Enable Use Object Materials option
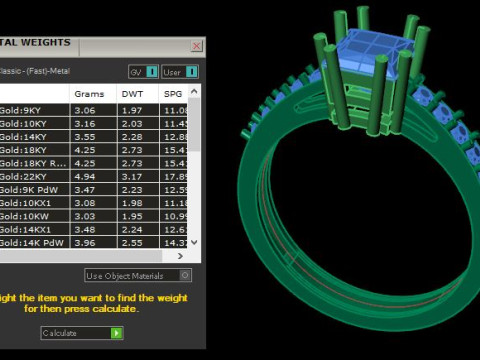Image resolution: width=480 pixels, height=360 pixels. [x=138, y=276]
